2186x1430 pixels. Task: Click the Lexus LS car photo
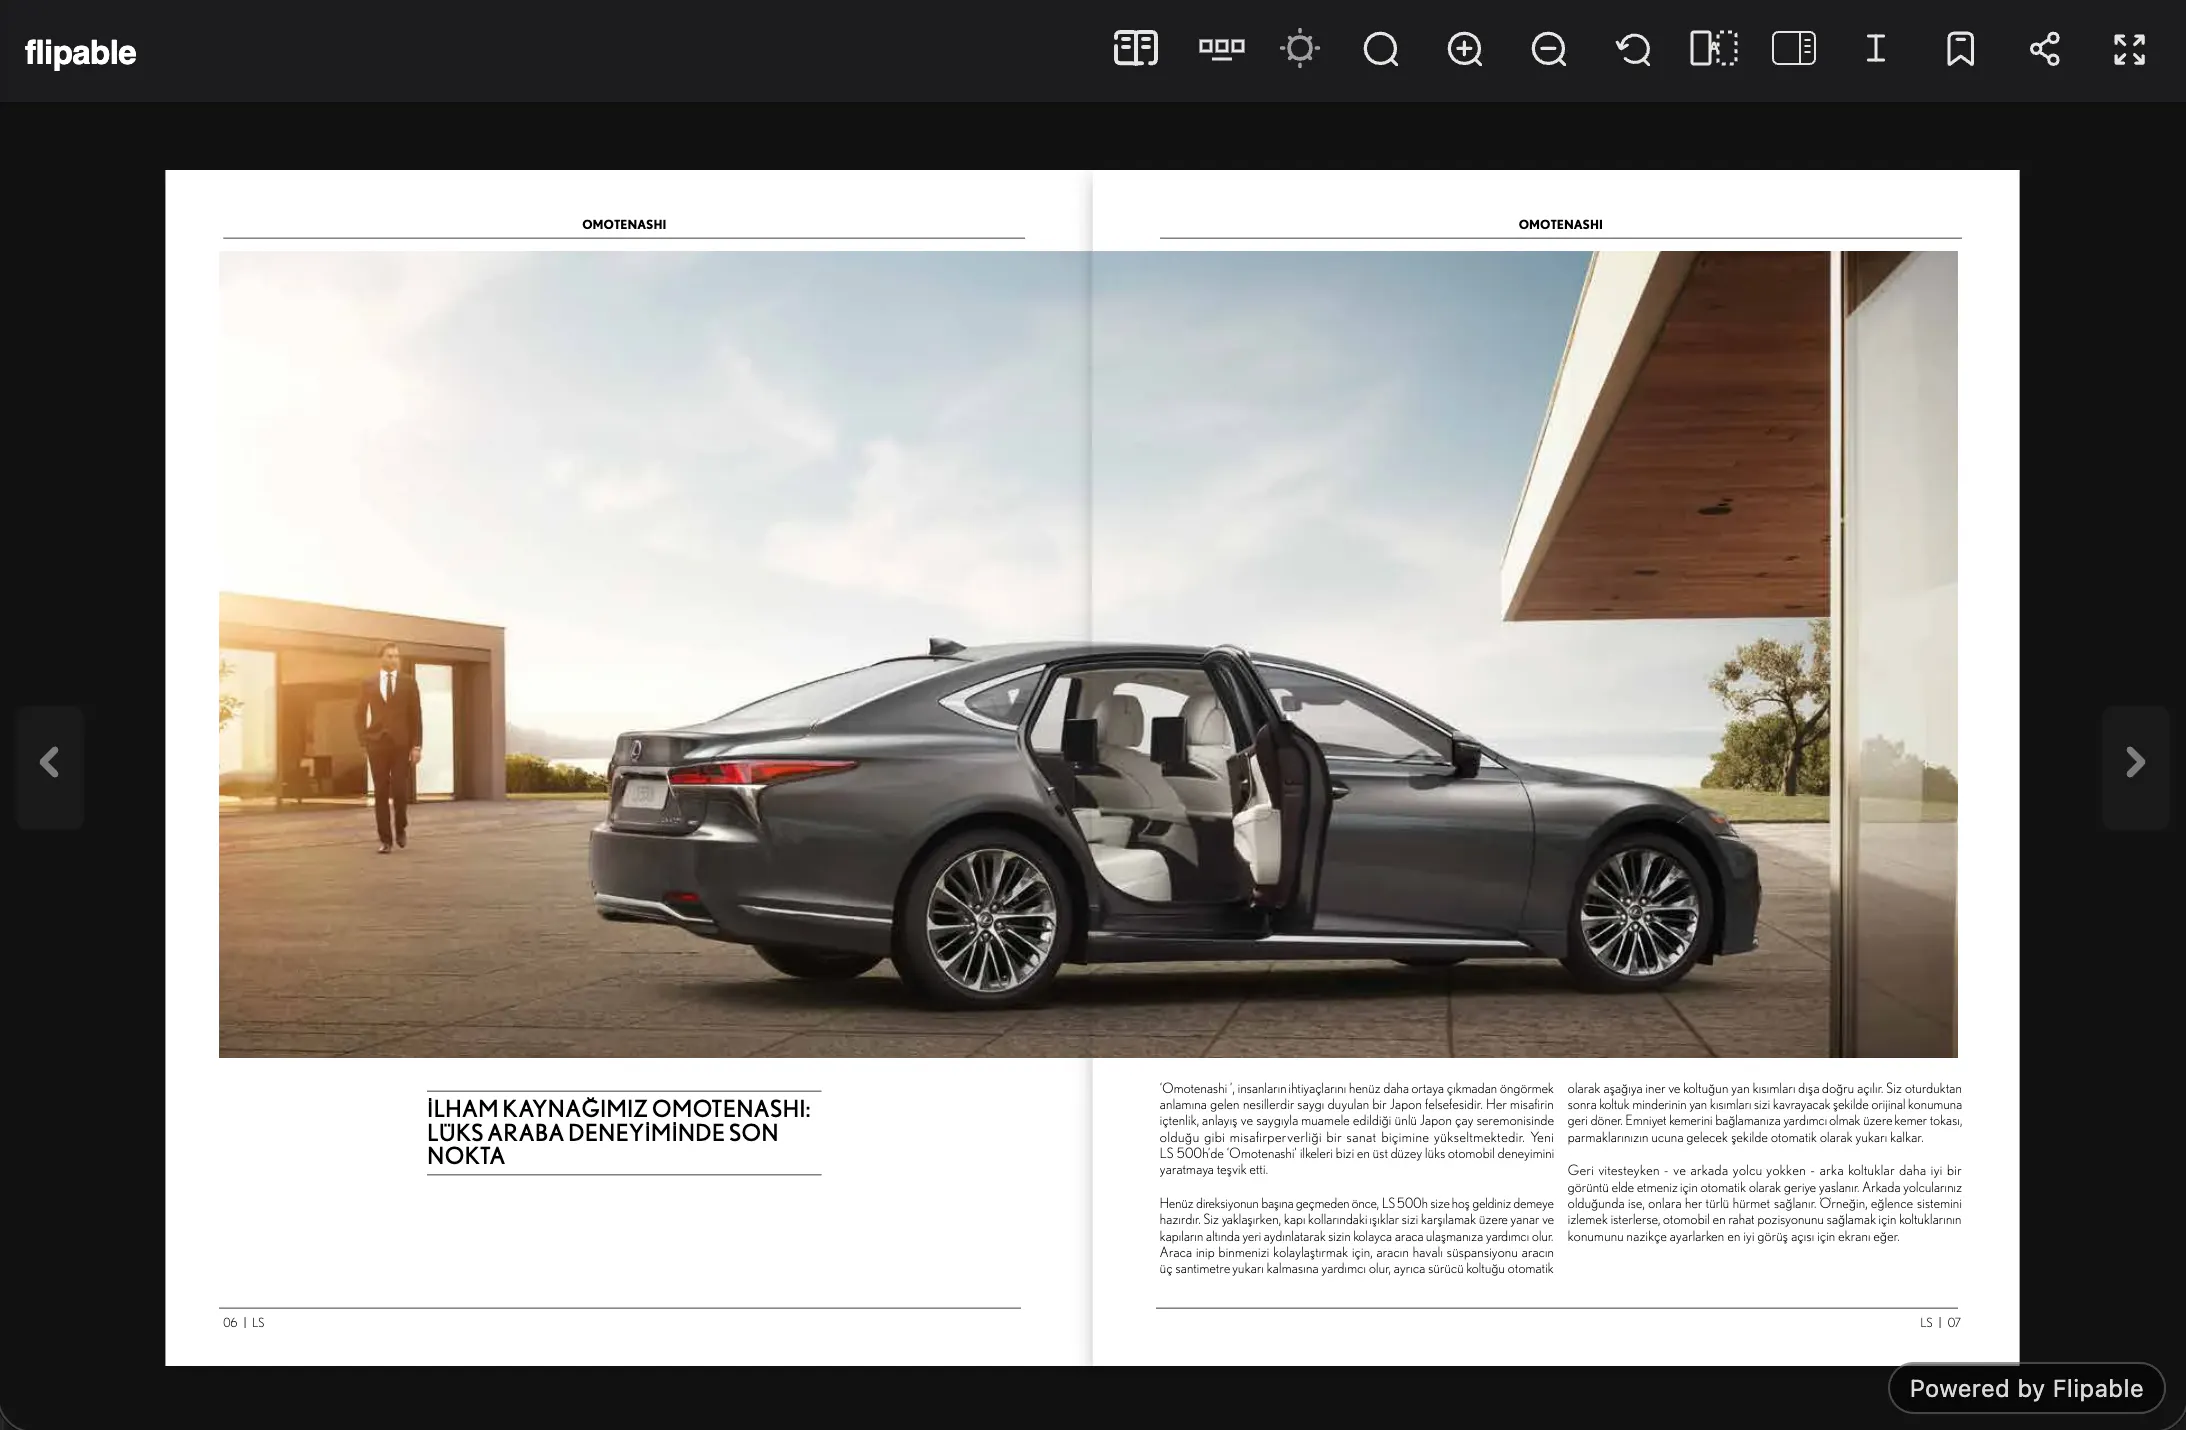[x=1088, y=654]
